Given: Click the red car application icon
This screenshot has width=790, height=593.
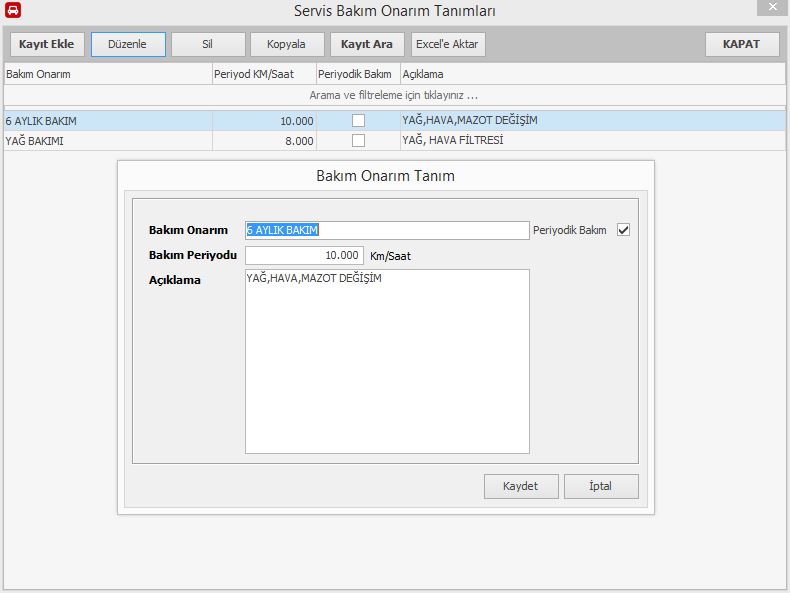Looking at the screenshot, I should (12, 11).
